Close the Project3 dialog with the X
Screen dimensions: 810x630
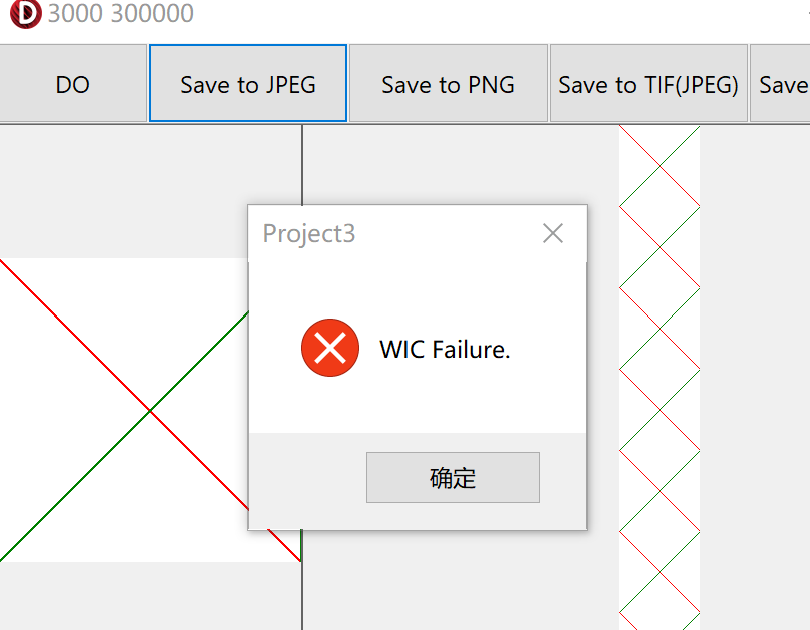point(553,233)
